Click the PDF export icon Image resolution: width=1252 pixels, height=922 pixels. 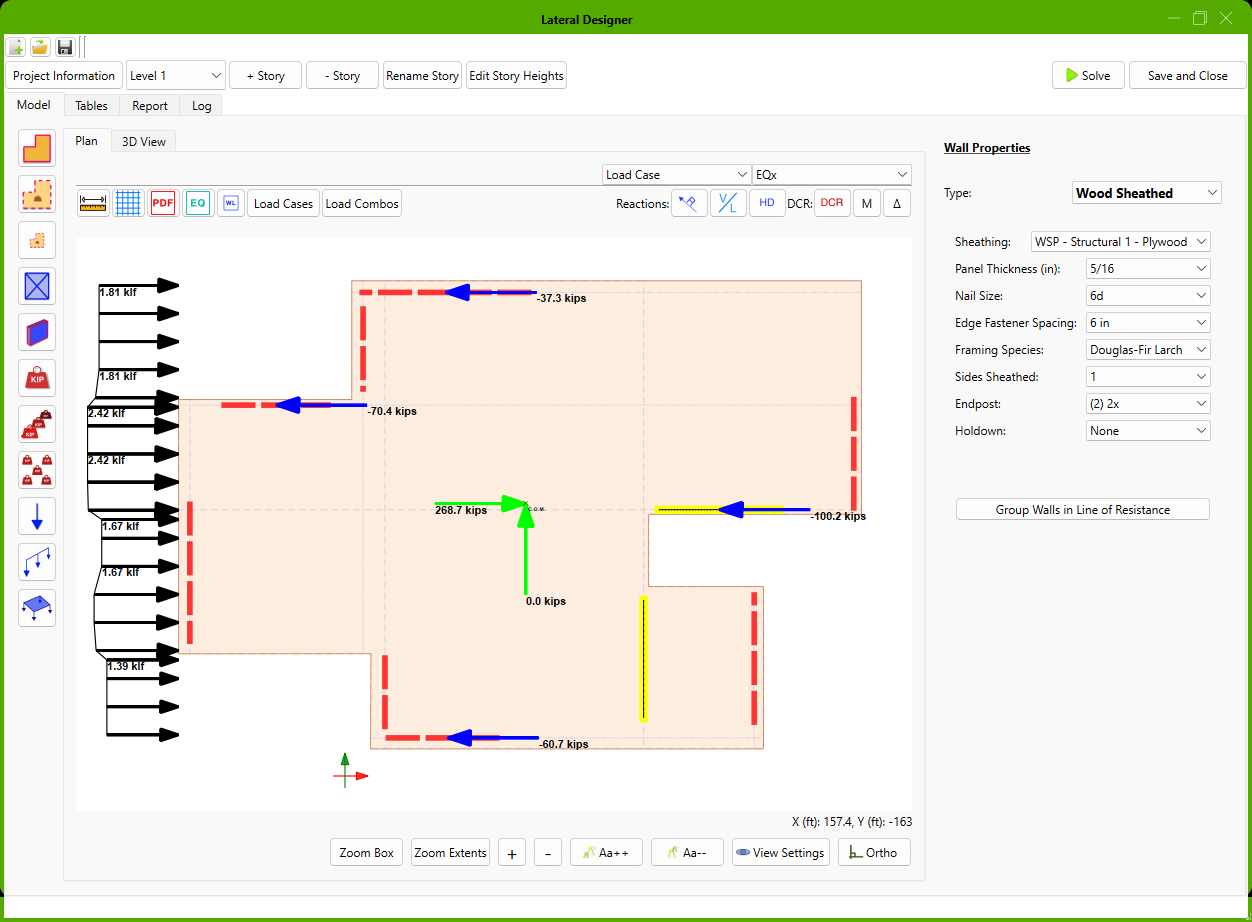point(163,203)
